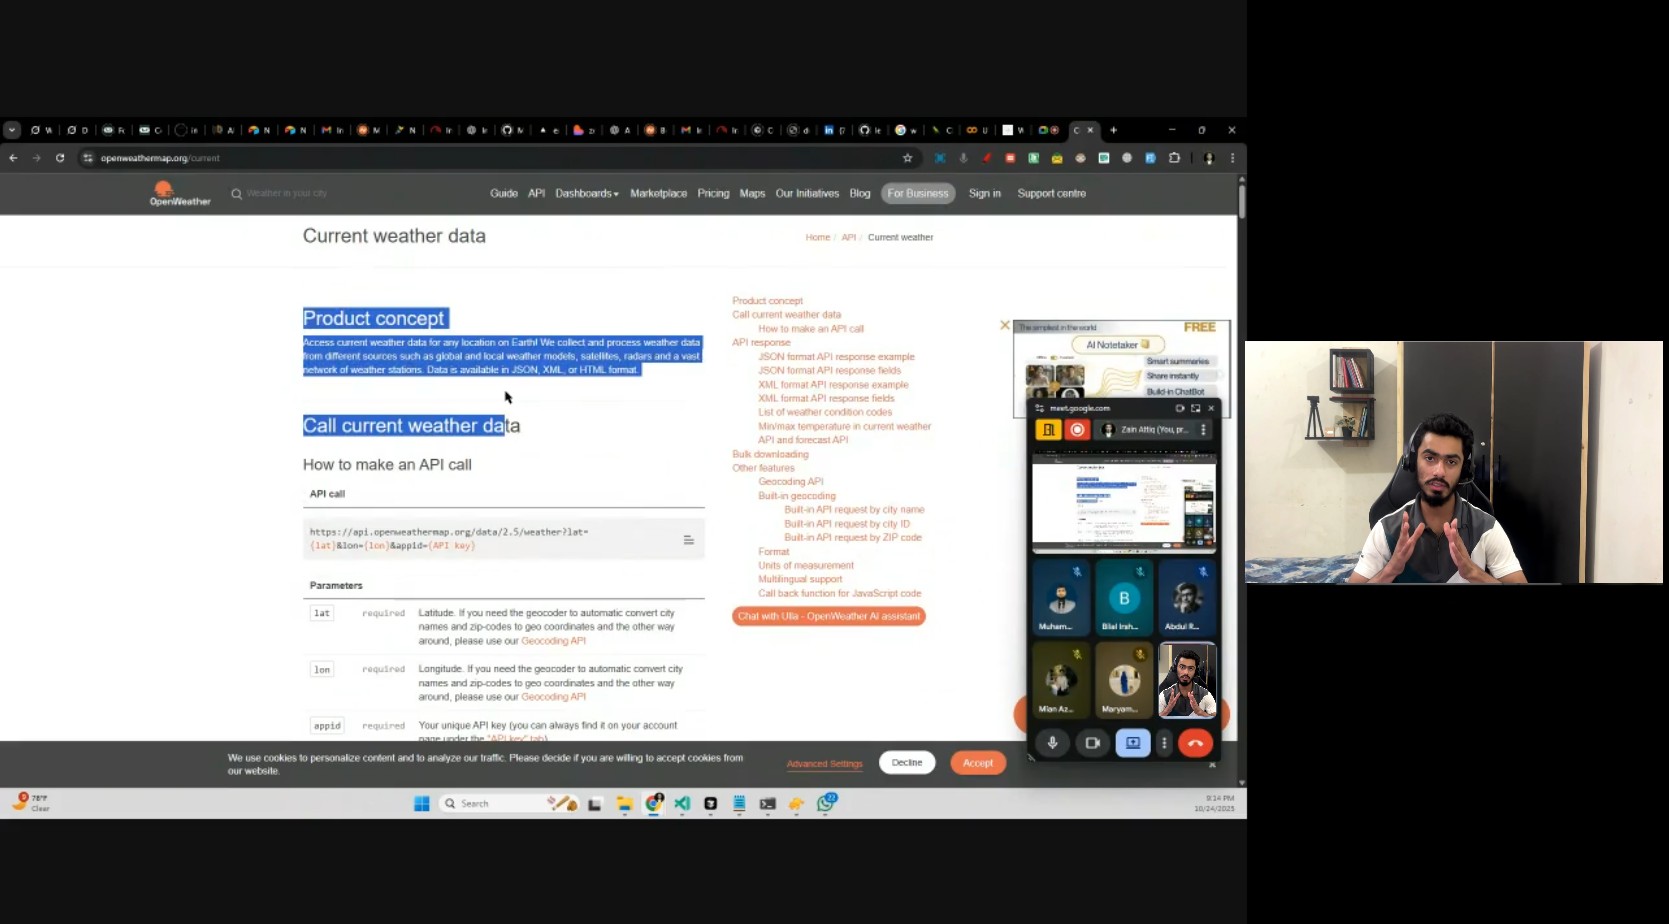Bookmark this page with the star icon
The image size is (1669, 924).
click(x=908, y=158)
